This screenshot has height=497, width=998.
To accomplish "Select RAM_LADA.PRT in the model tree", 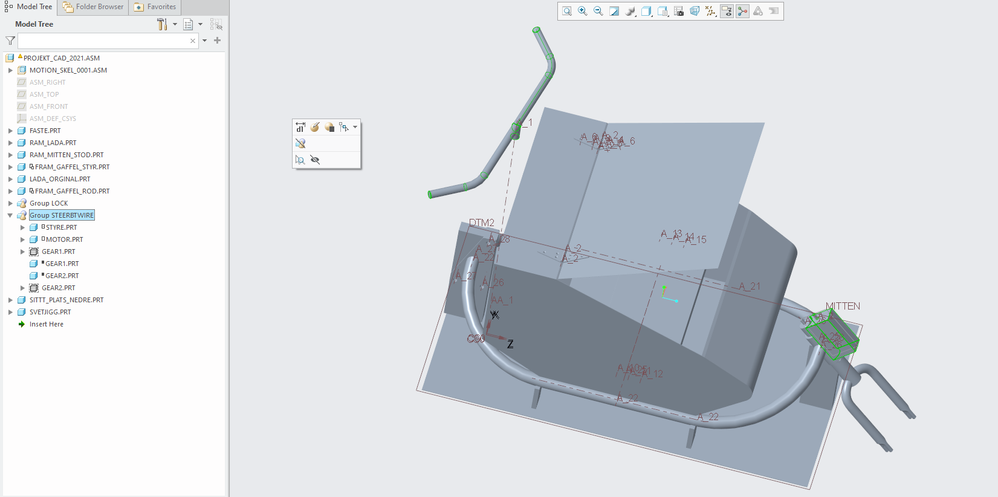I will point(52,143).
